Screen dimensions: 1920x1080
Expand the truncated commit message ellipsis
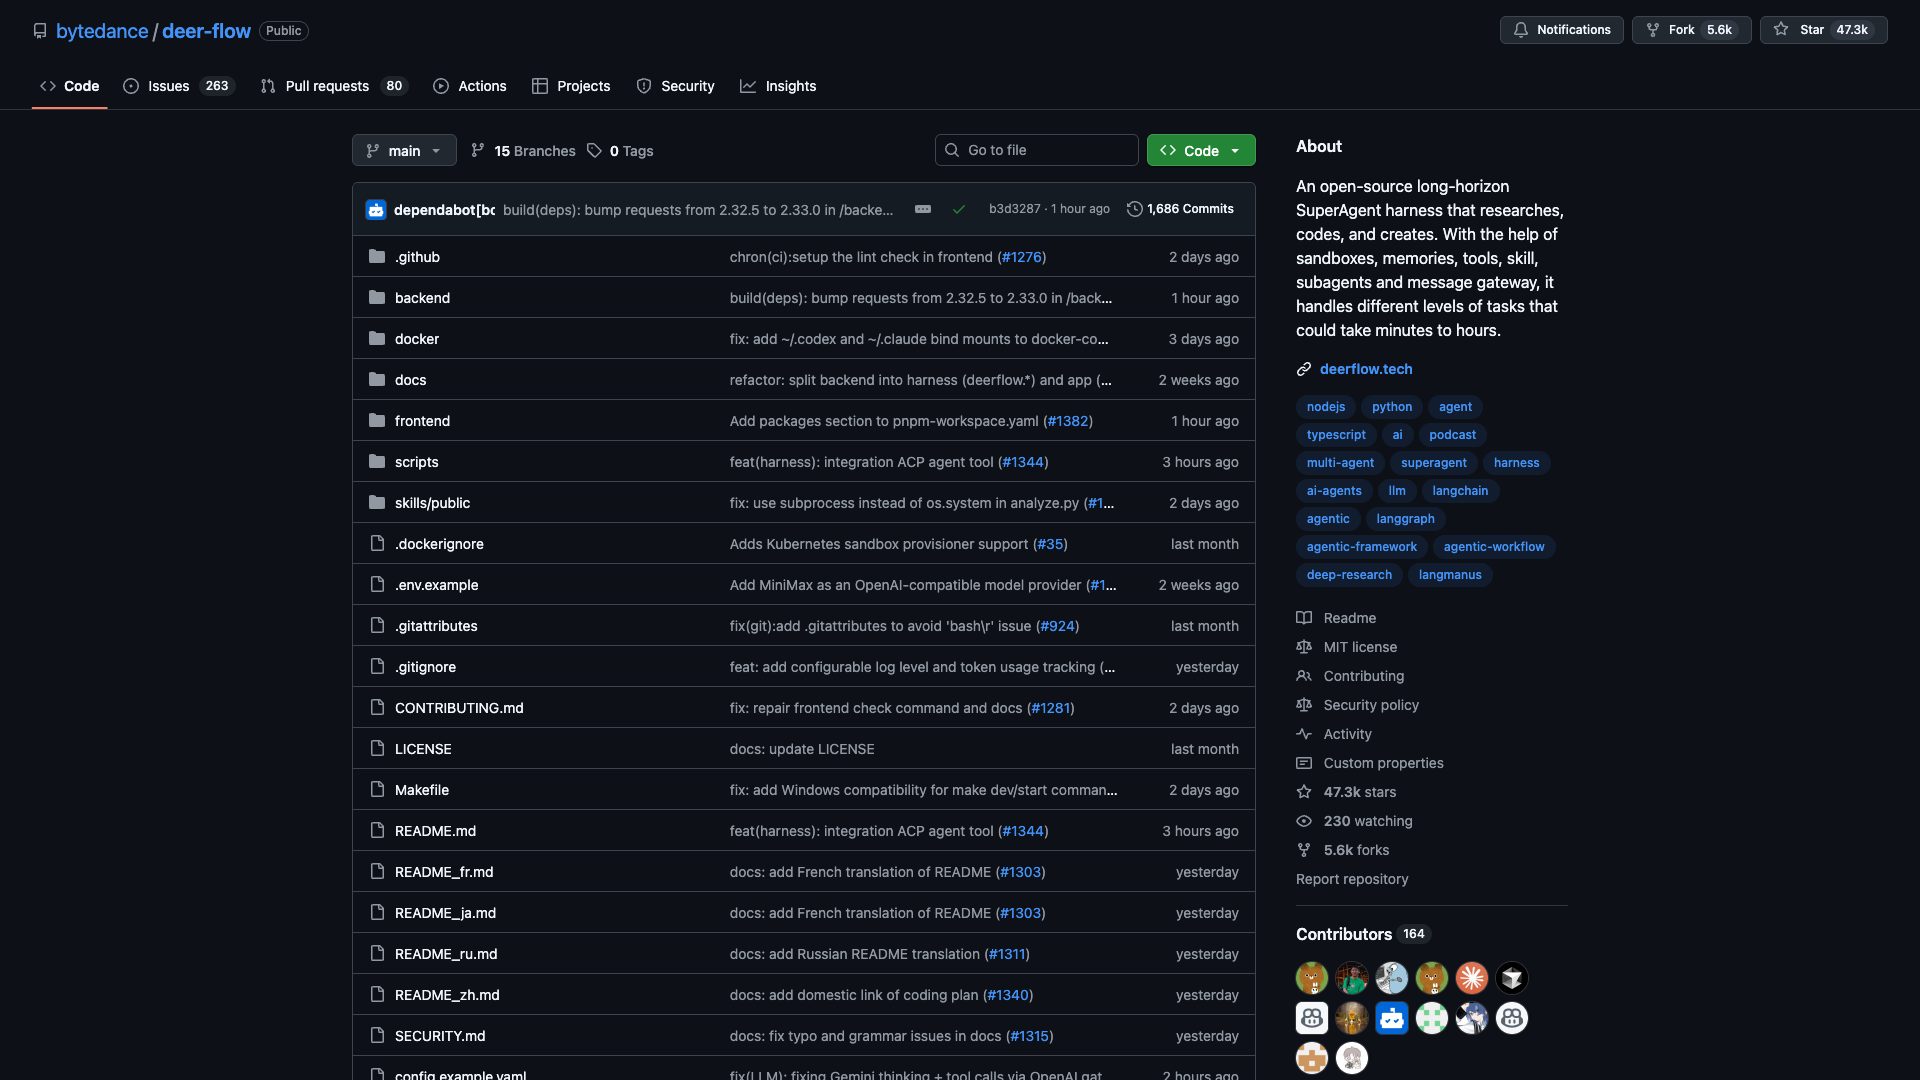tap(922, 209)
